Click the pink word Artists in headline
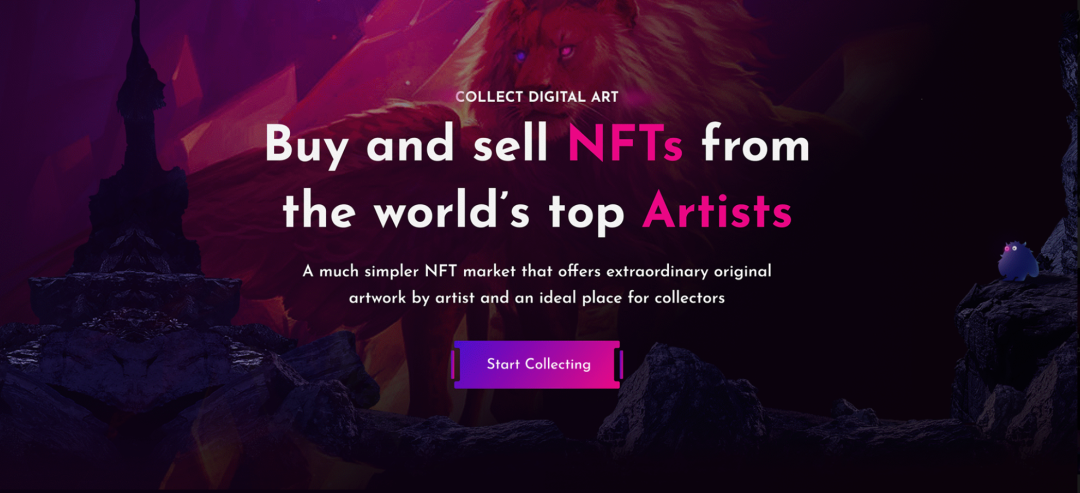Viewport: 1080px width, 493px height. tap(717, 211)
